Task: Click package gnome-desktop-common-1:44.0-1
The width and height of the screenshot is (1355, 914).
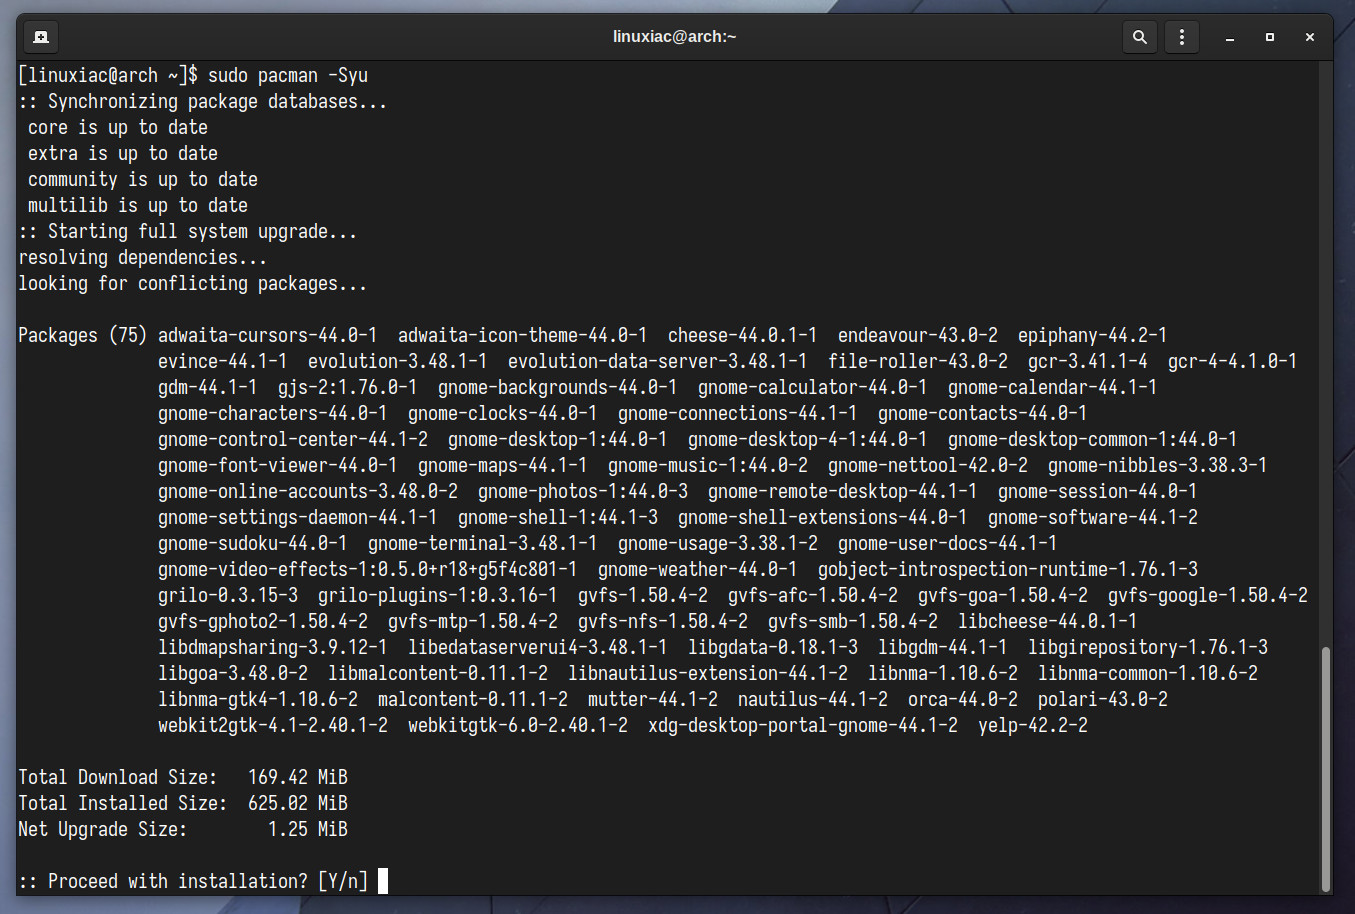Action: (x=1093, y=440)
